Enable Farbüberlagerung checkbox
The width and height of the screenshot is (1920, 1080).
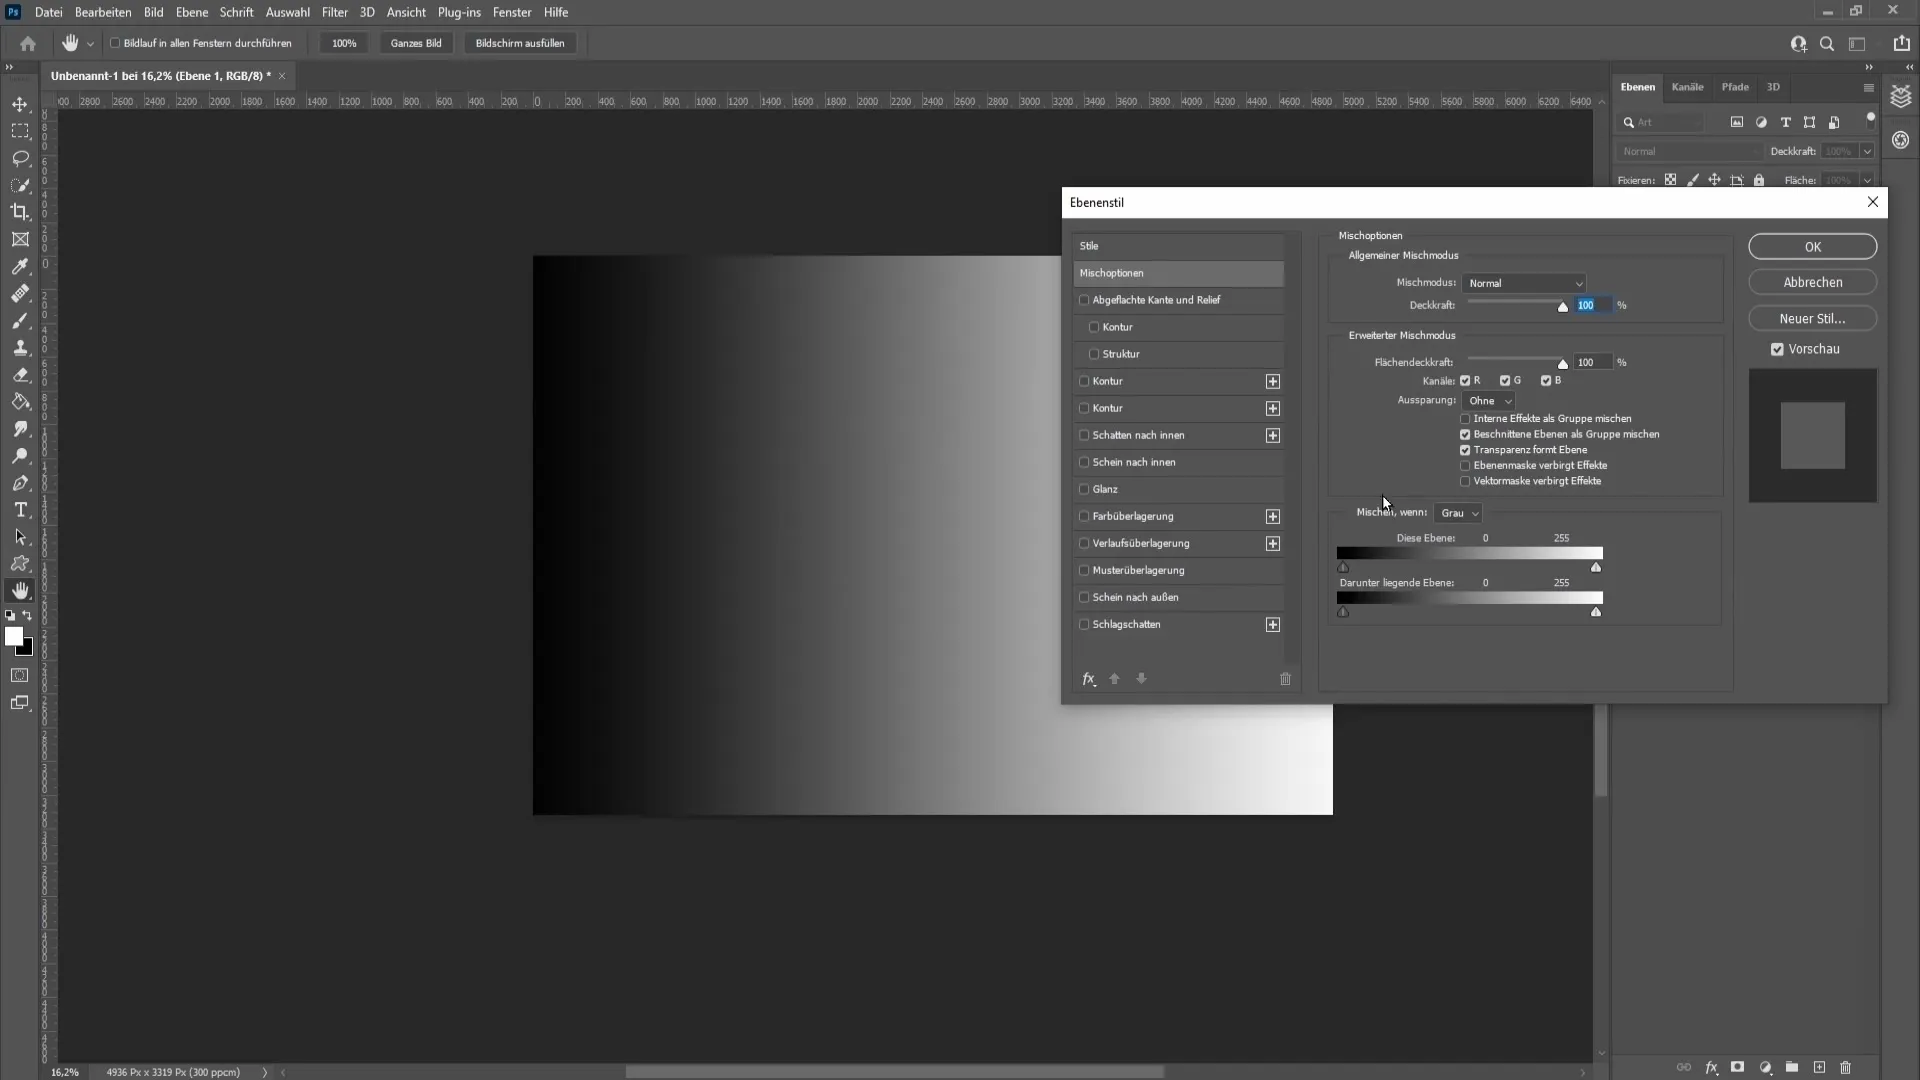click(x=1084, y=516)
